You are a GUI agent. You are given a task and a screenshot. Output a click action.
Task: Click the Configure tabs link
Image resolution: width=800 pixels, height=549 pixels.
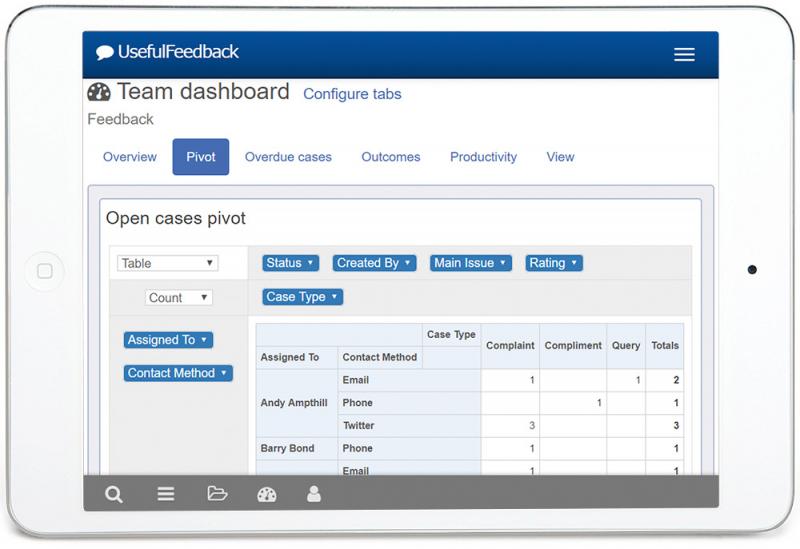352,94
